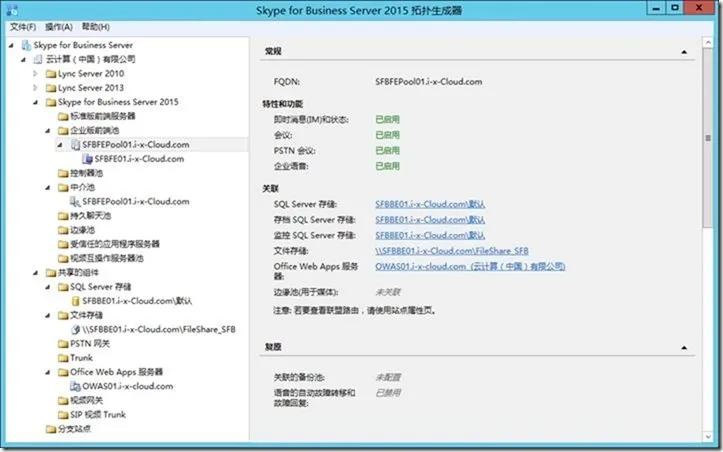
Task: Click the 边缘池 folder icon
Action: pyautogui.click(x=63, y=230)
